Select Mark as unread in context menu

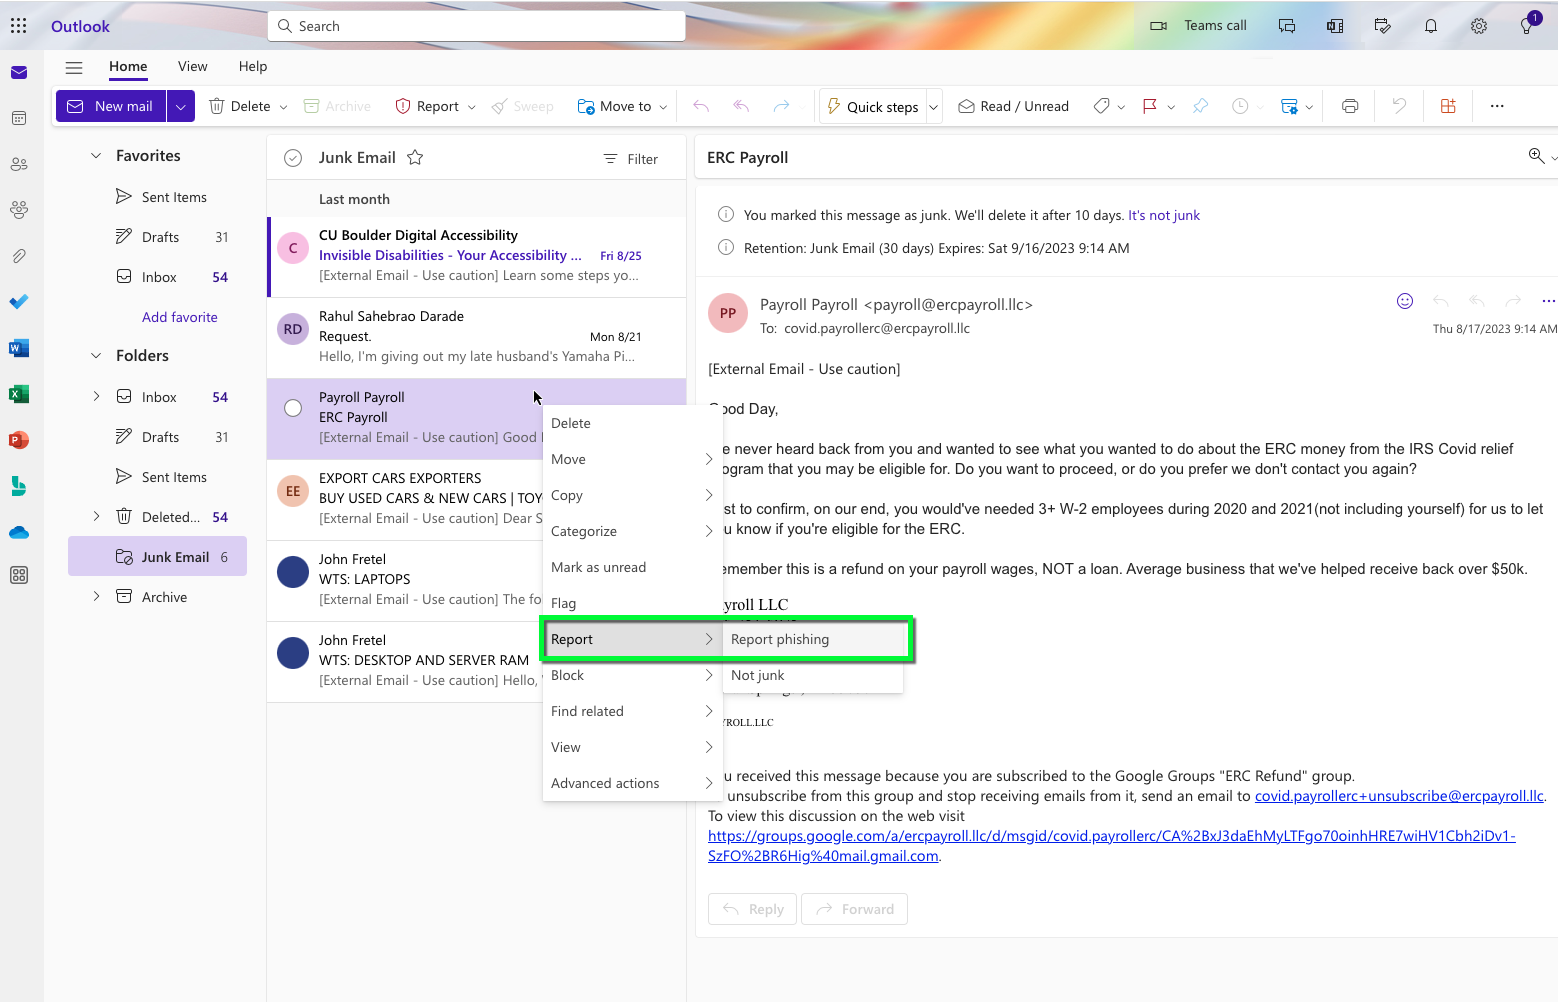[632, 567]
